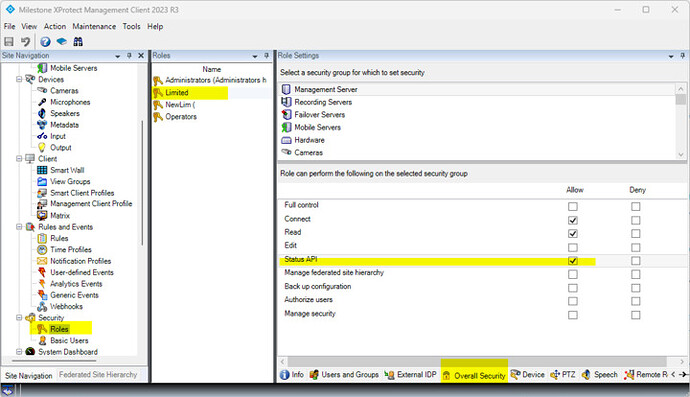This screenshot has height=397, width=690.
Task: Check Deny for Status API
Action: click(635, 261)
